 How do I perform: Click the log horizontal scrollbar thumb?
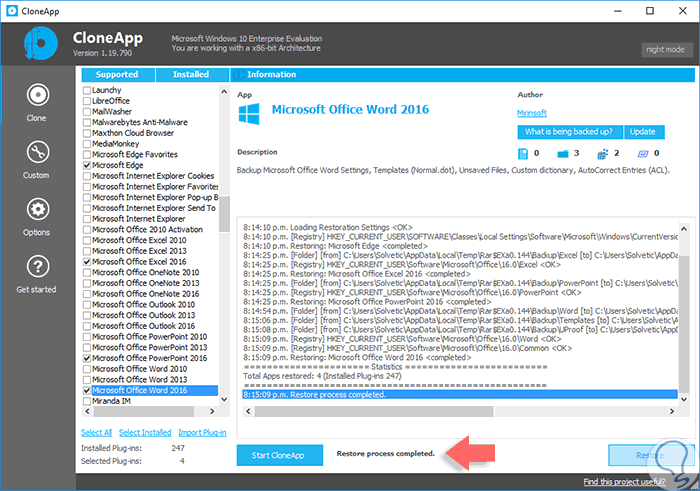(x=374, y=412)
